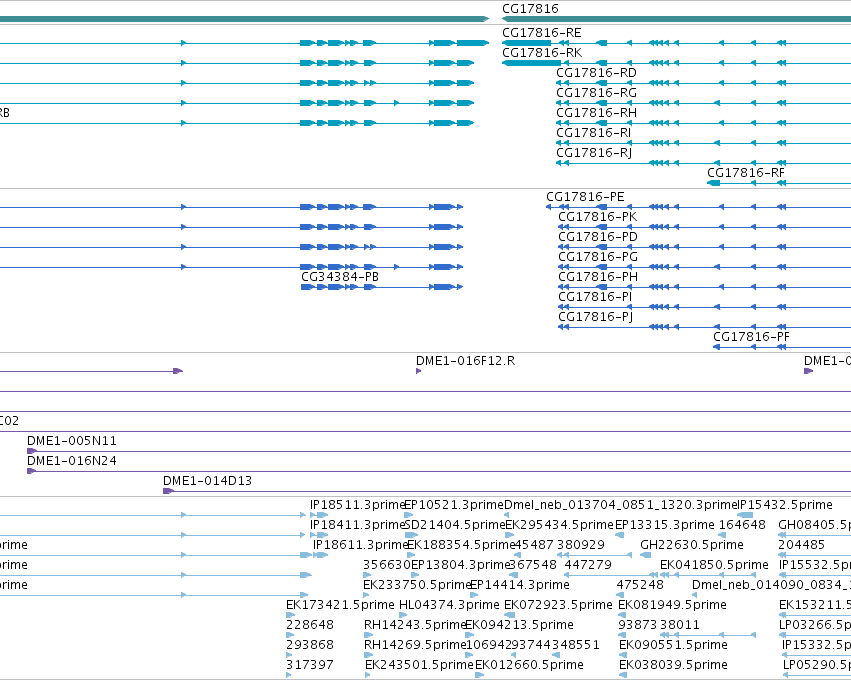Click the 204485 feature label
851x680 pixels.
coord(801,545)
